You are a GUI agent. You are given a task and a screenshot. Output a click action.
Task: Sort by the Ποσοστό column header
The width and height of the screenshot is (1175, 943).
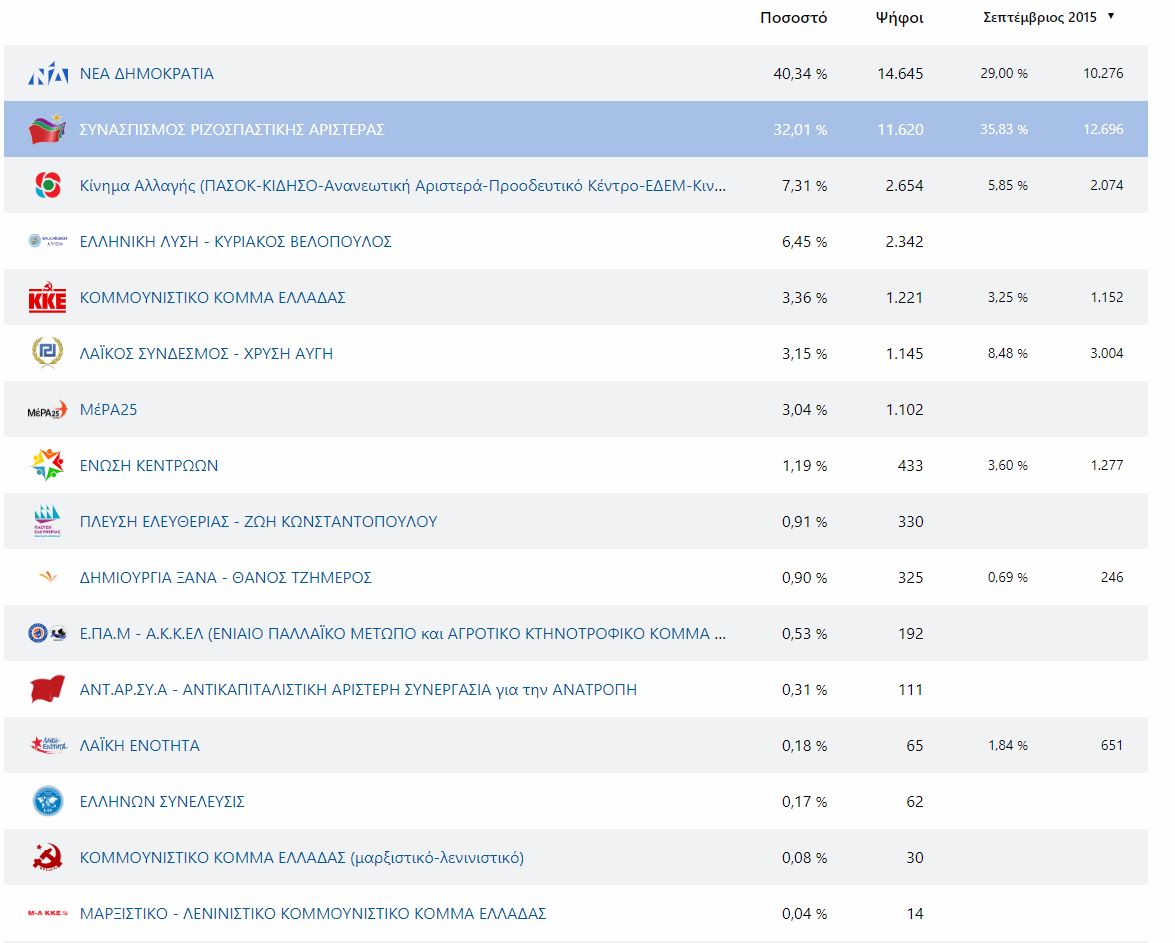pos(793,18)
